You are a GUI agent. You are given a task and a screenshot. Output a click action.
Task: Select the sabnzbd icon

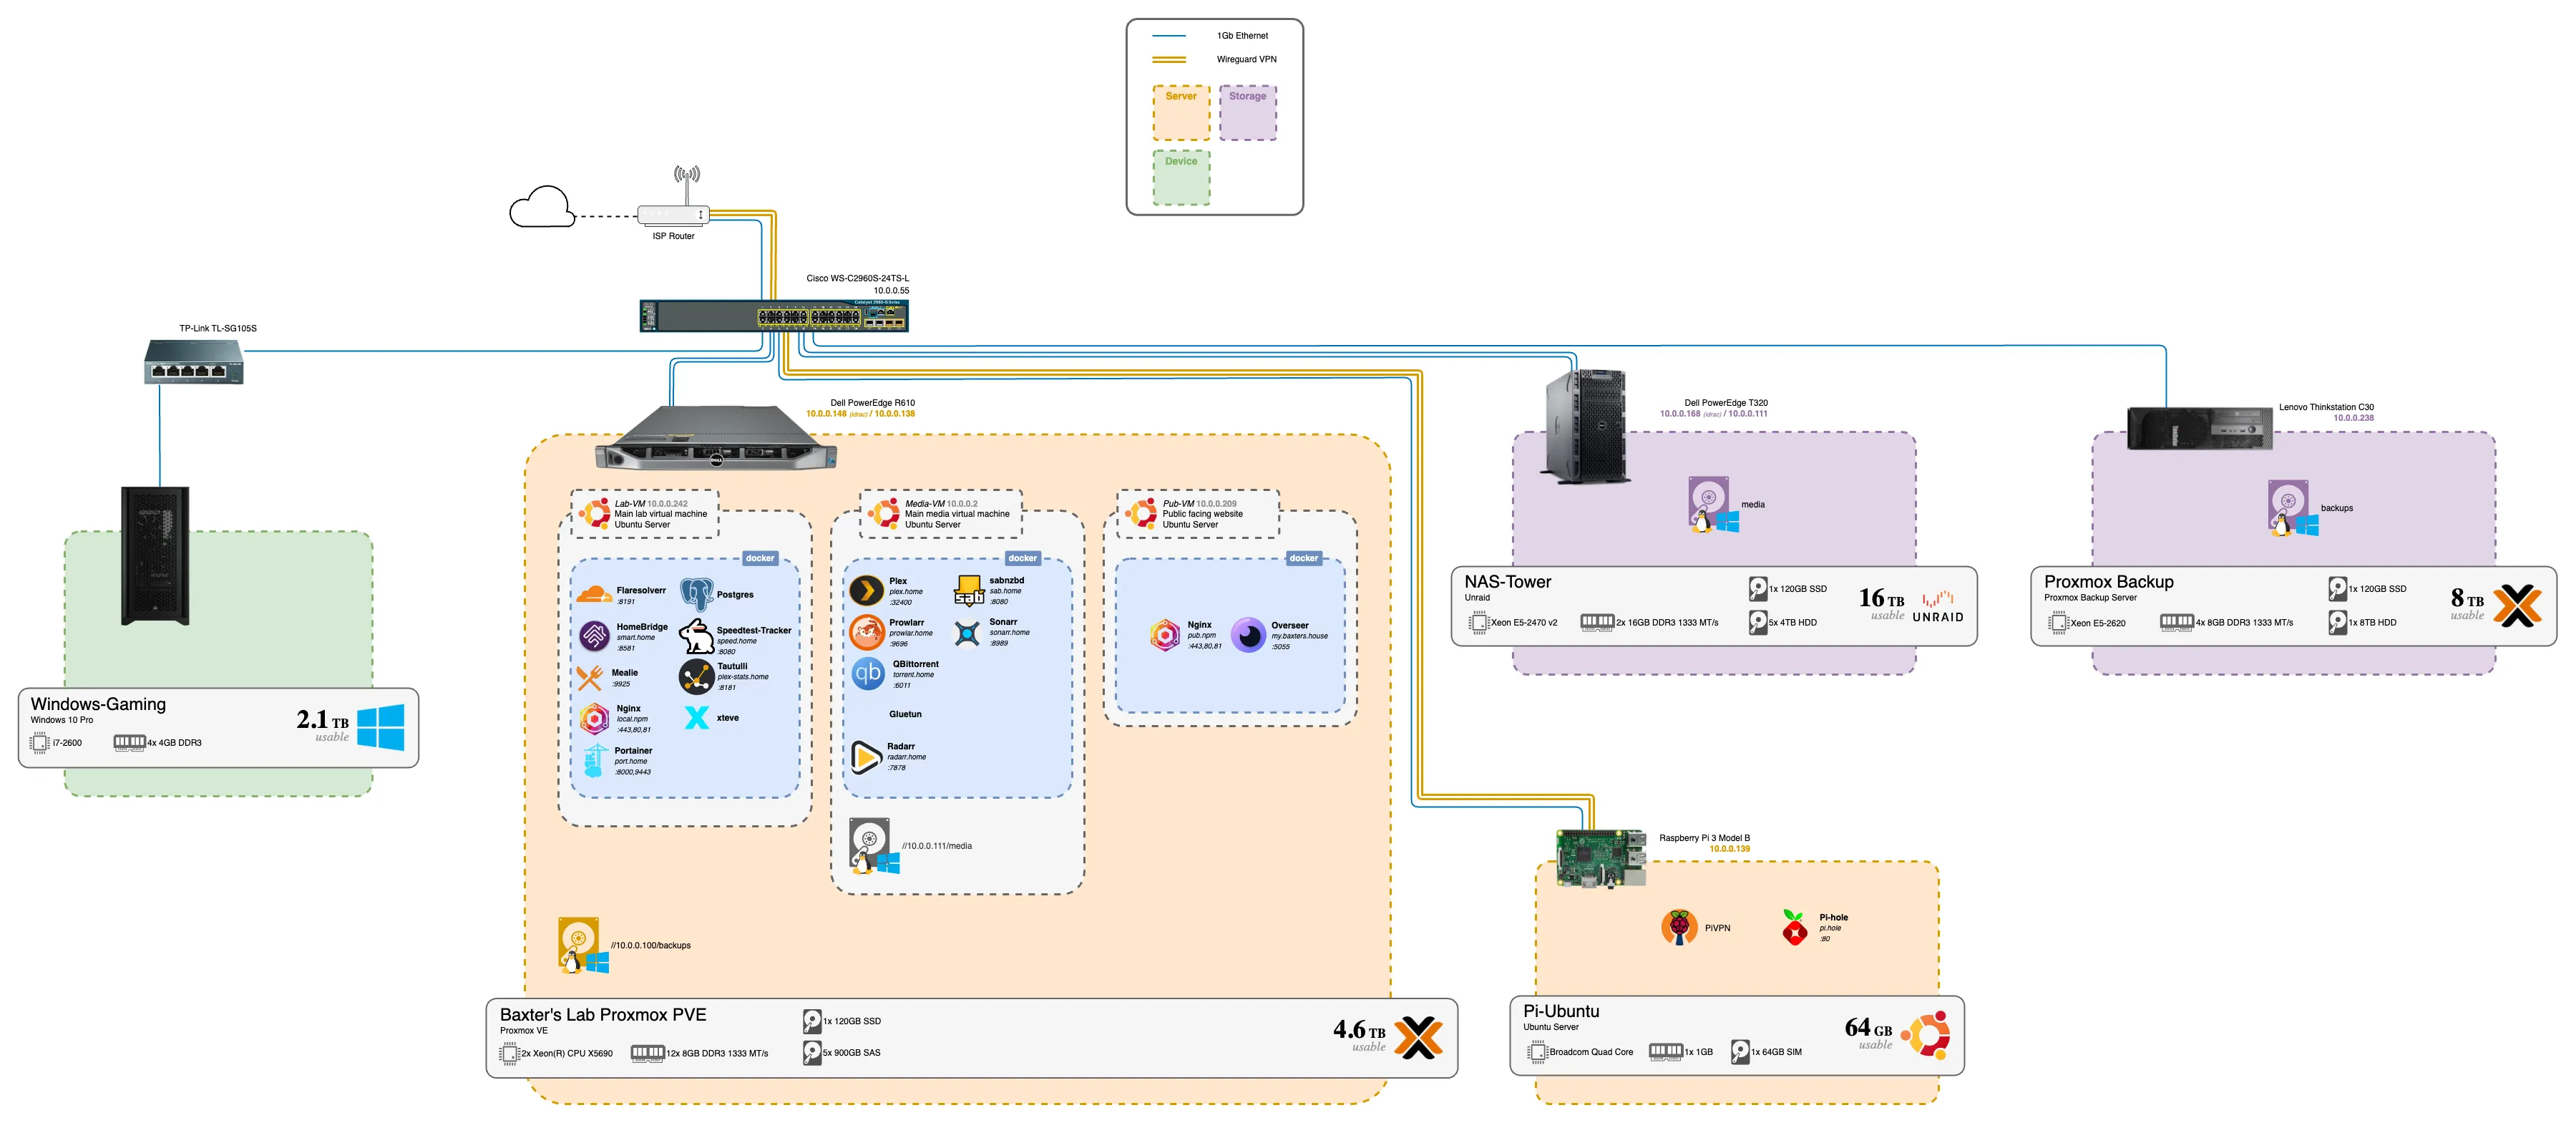[x=968, y=590]
